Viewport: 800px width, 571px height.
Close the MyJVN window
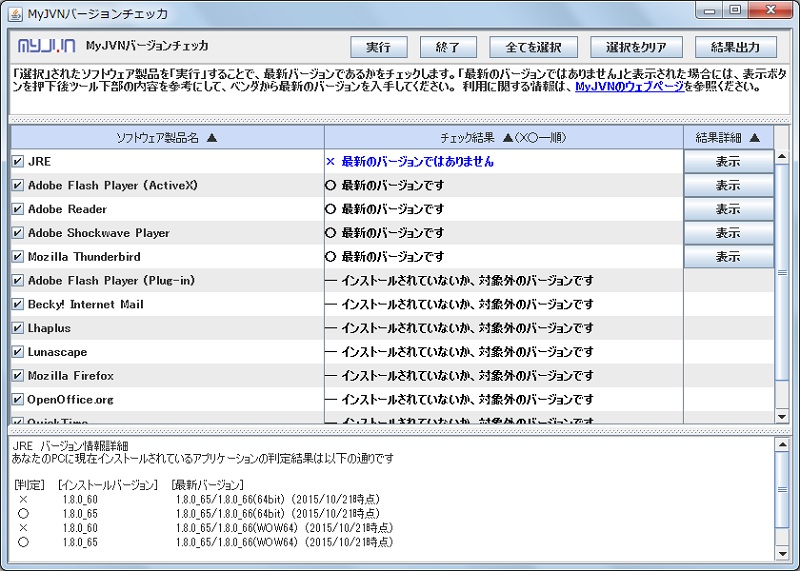tap(770, 11)
